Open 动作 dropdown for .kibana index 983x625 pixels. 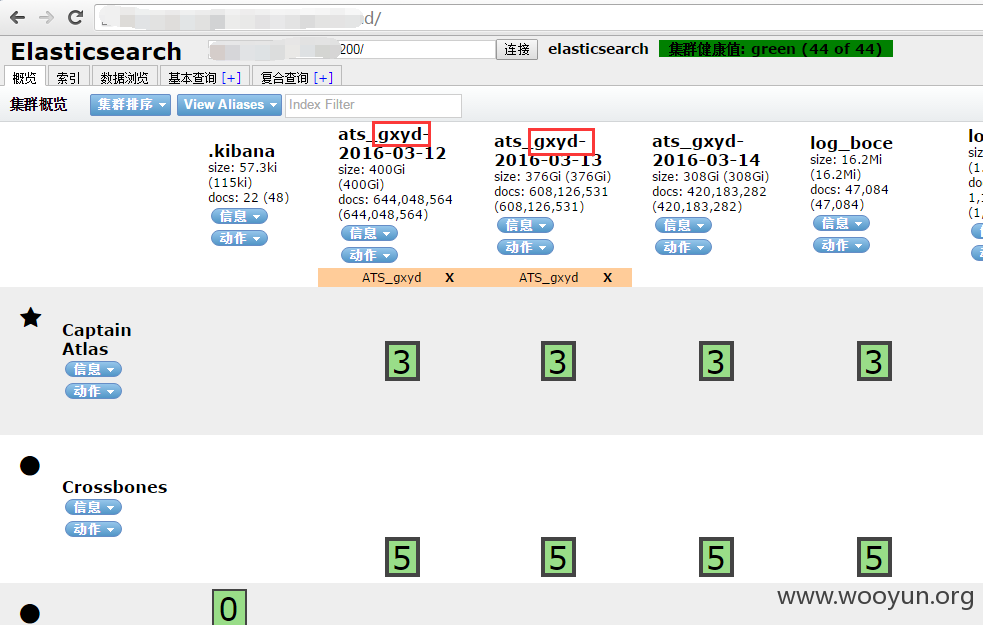click(239, 238)
